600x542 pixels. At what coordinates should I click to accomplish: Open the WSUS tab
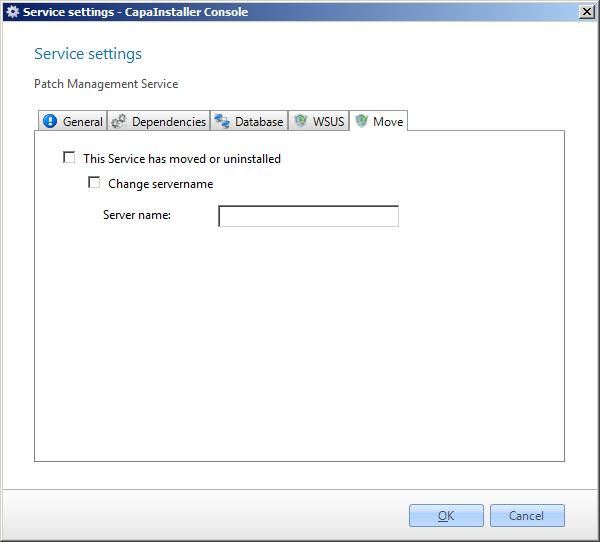pos(319,121)
